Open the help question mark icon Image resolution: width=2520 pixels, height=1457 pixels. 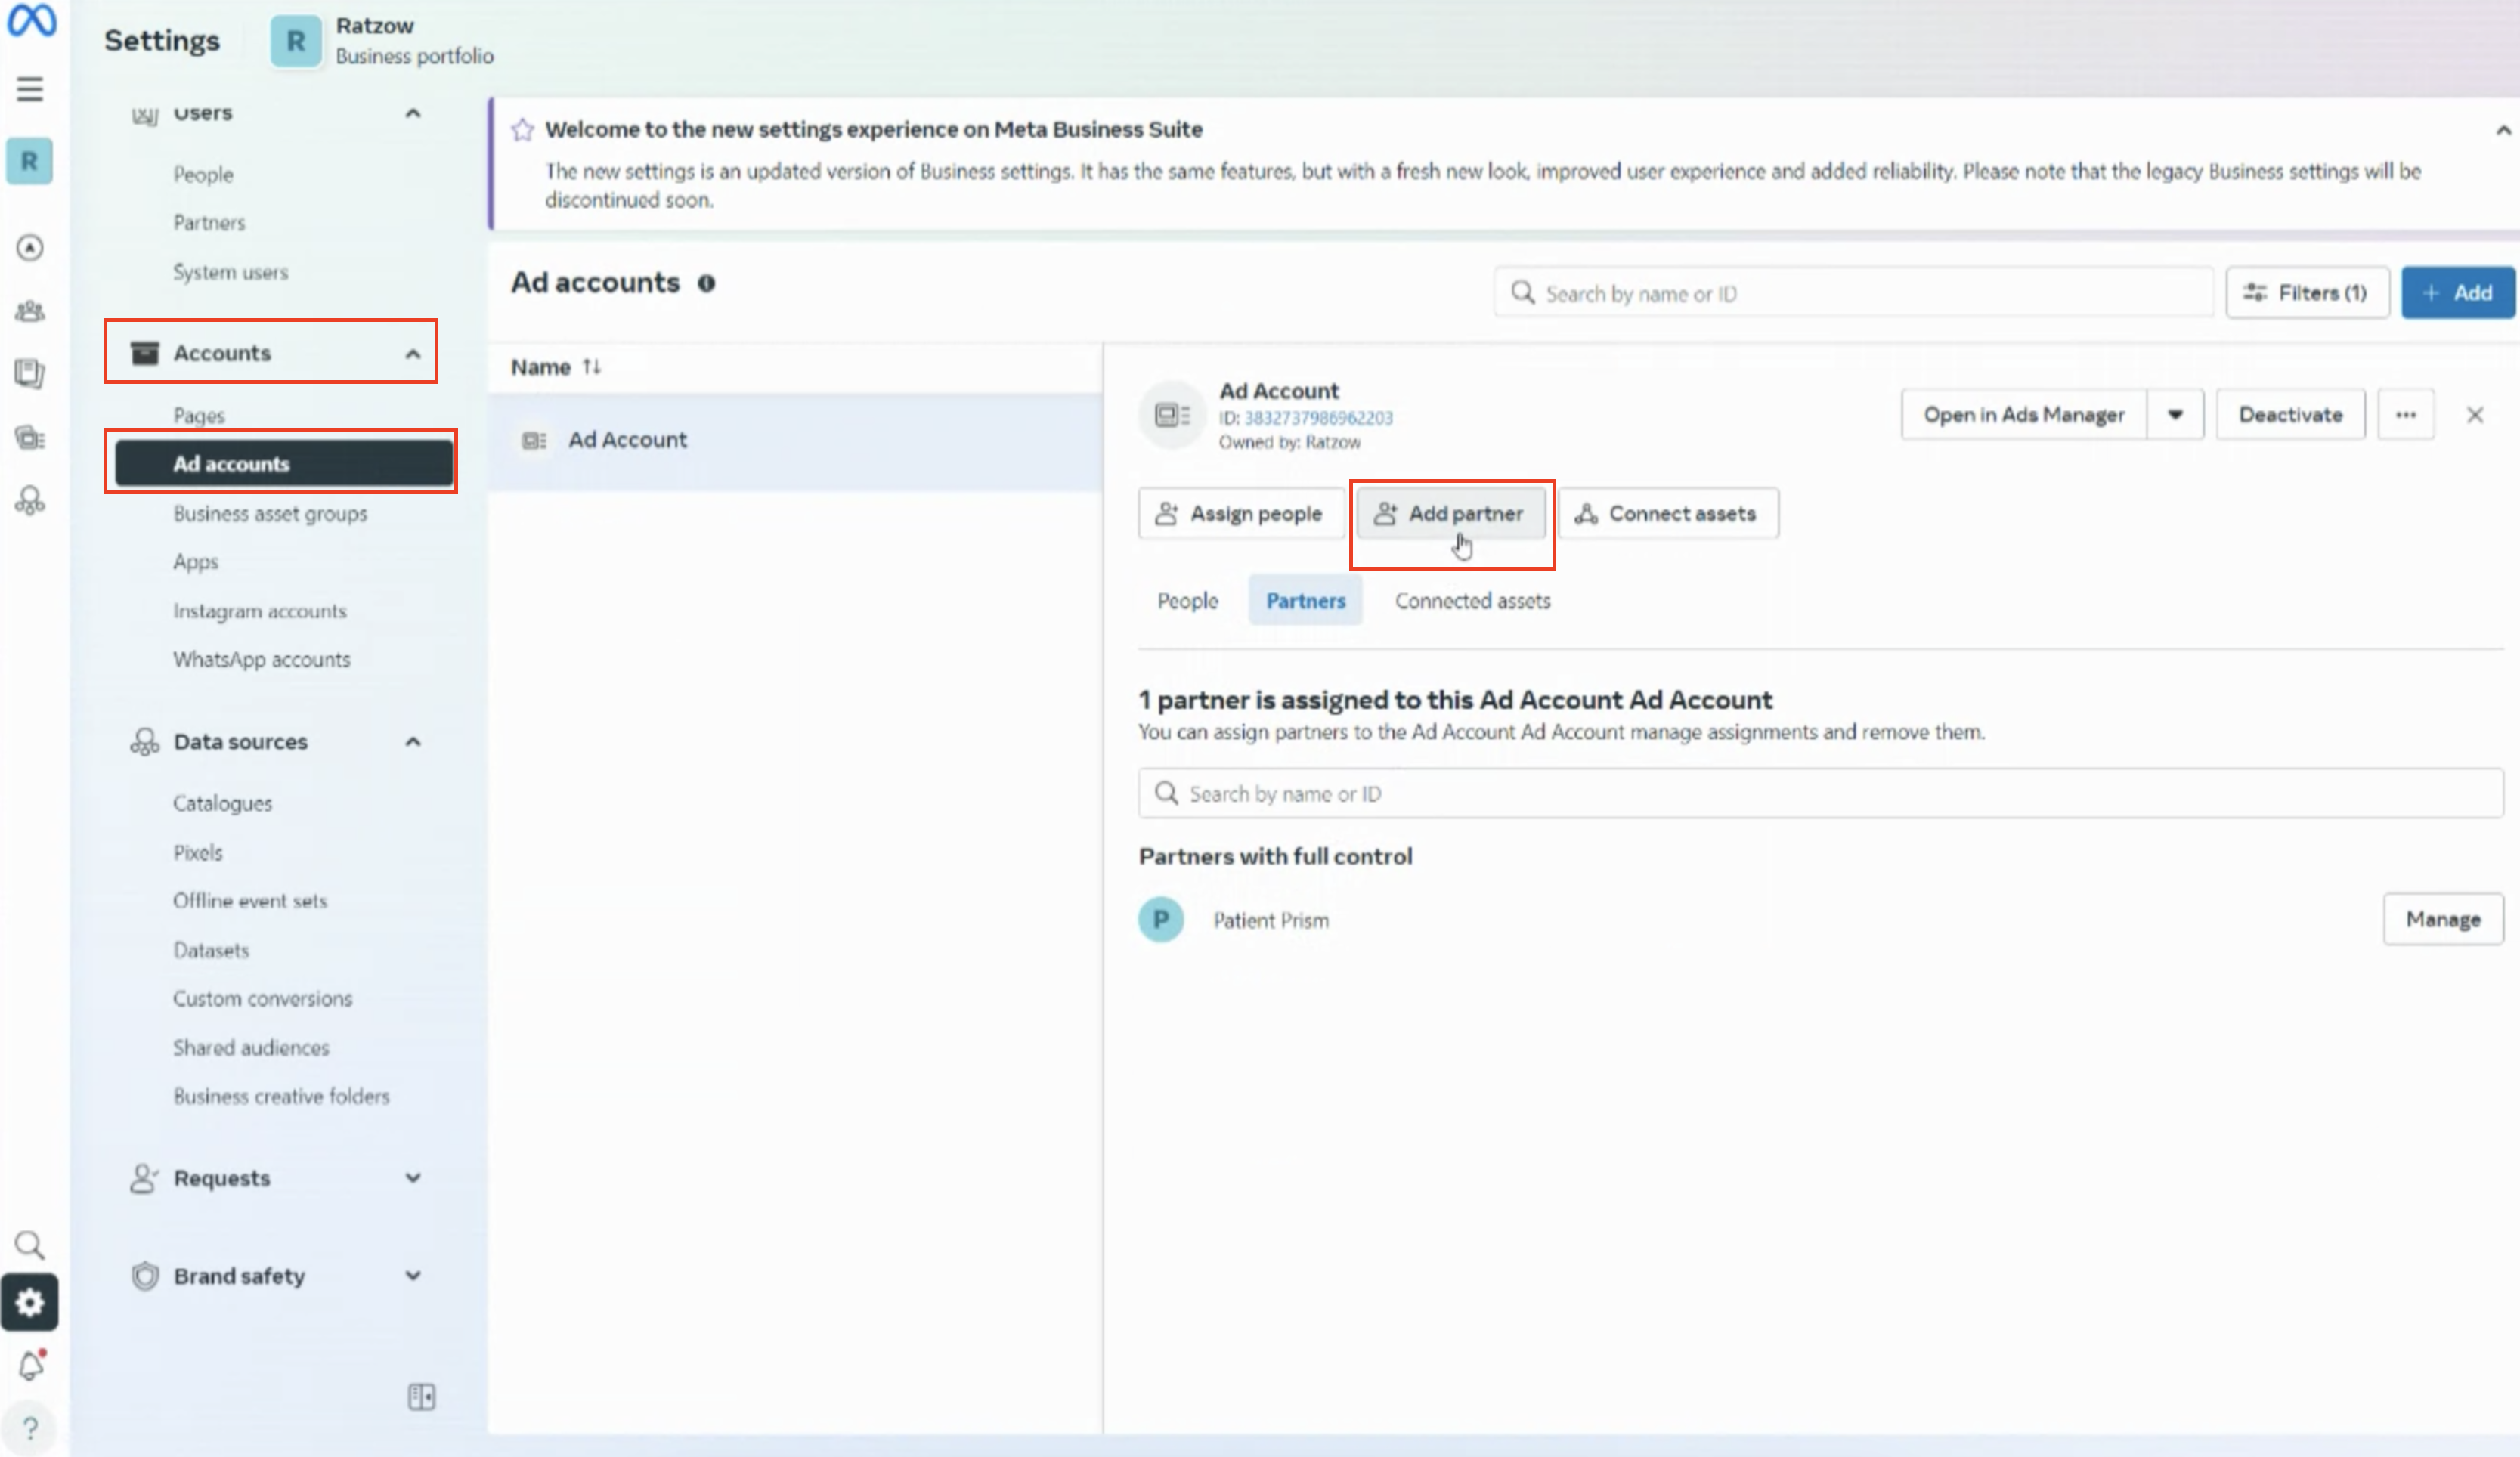click(30, 1428)
